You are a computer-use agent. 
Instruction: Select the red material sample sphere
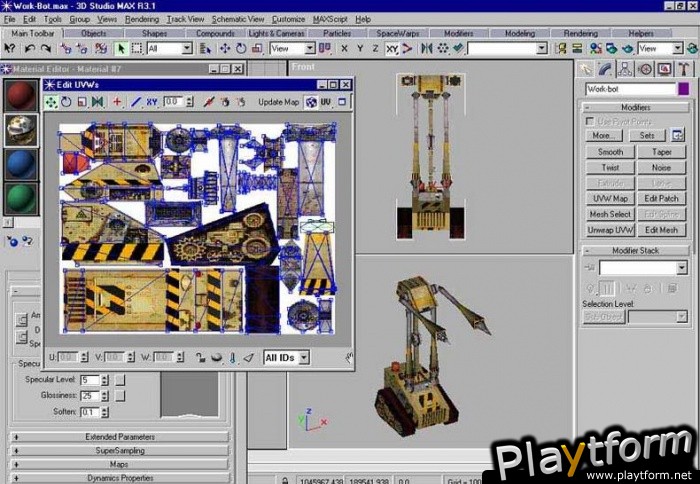(21, 96)
